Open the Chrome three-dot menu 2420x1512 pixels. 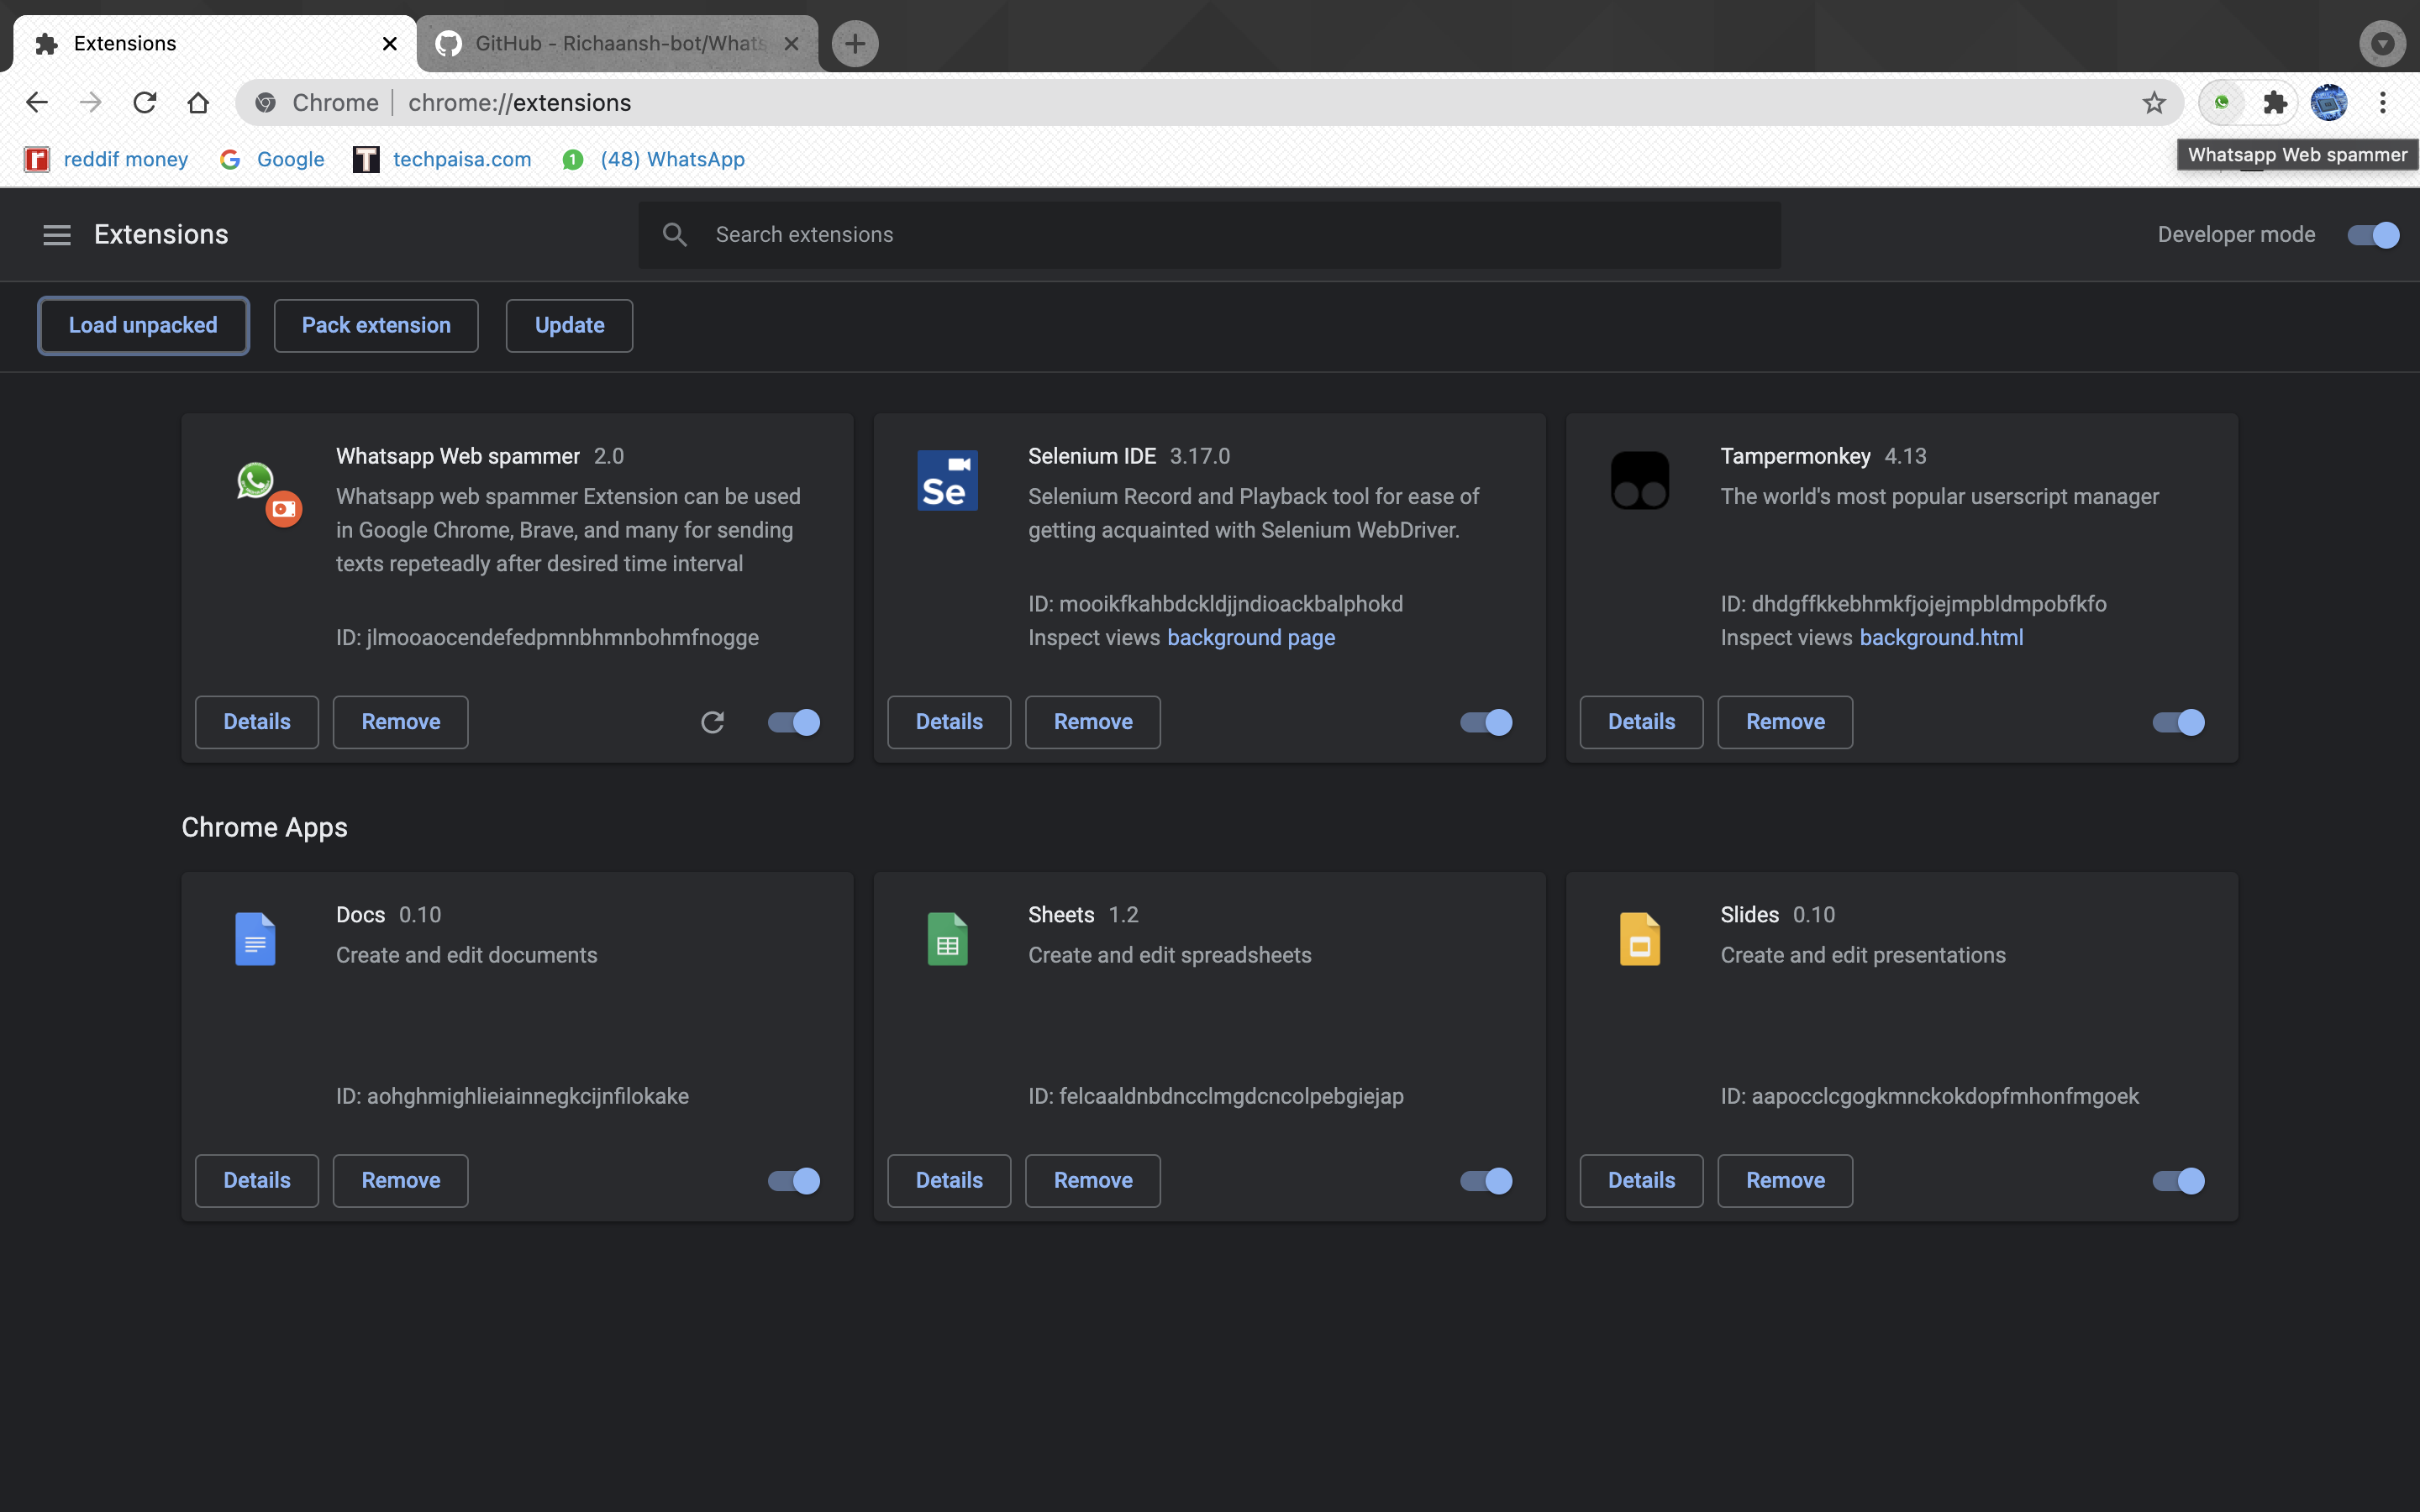(2384, 102)
